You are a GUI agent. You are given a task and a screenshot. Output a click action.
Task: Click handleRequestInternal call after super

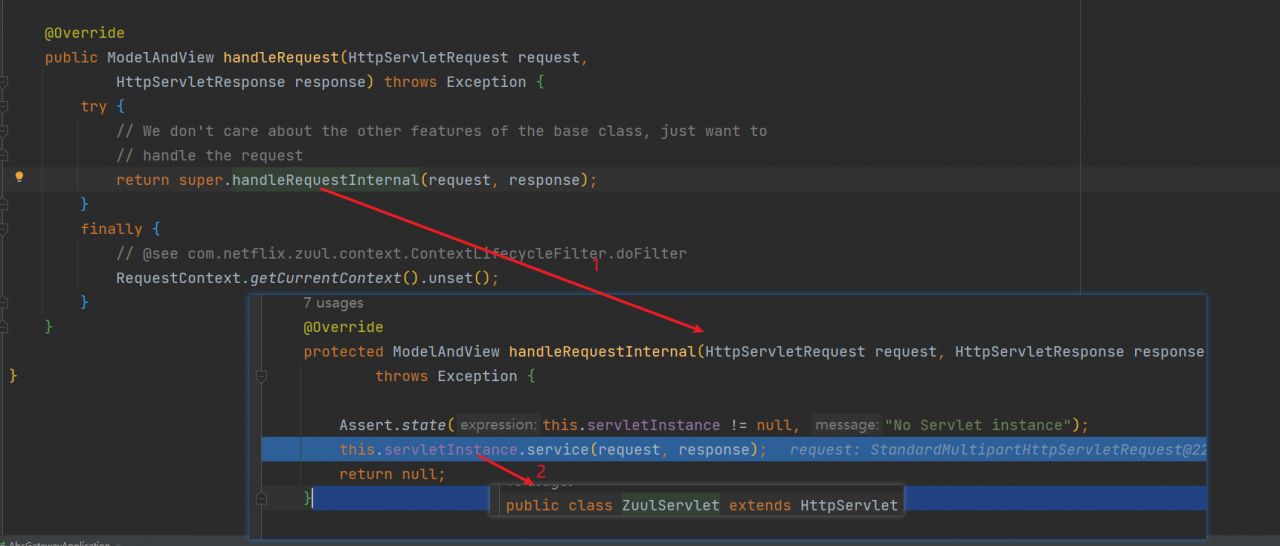pyautogui.click(x=326, y=180)
